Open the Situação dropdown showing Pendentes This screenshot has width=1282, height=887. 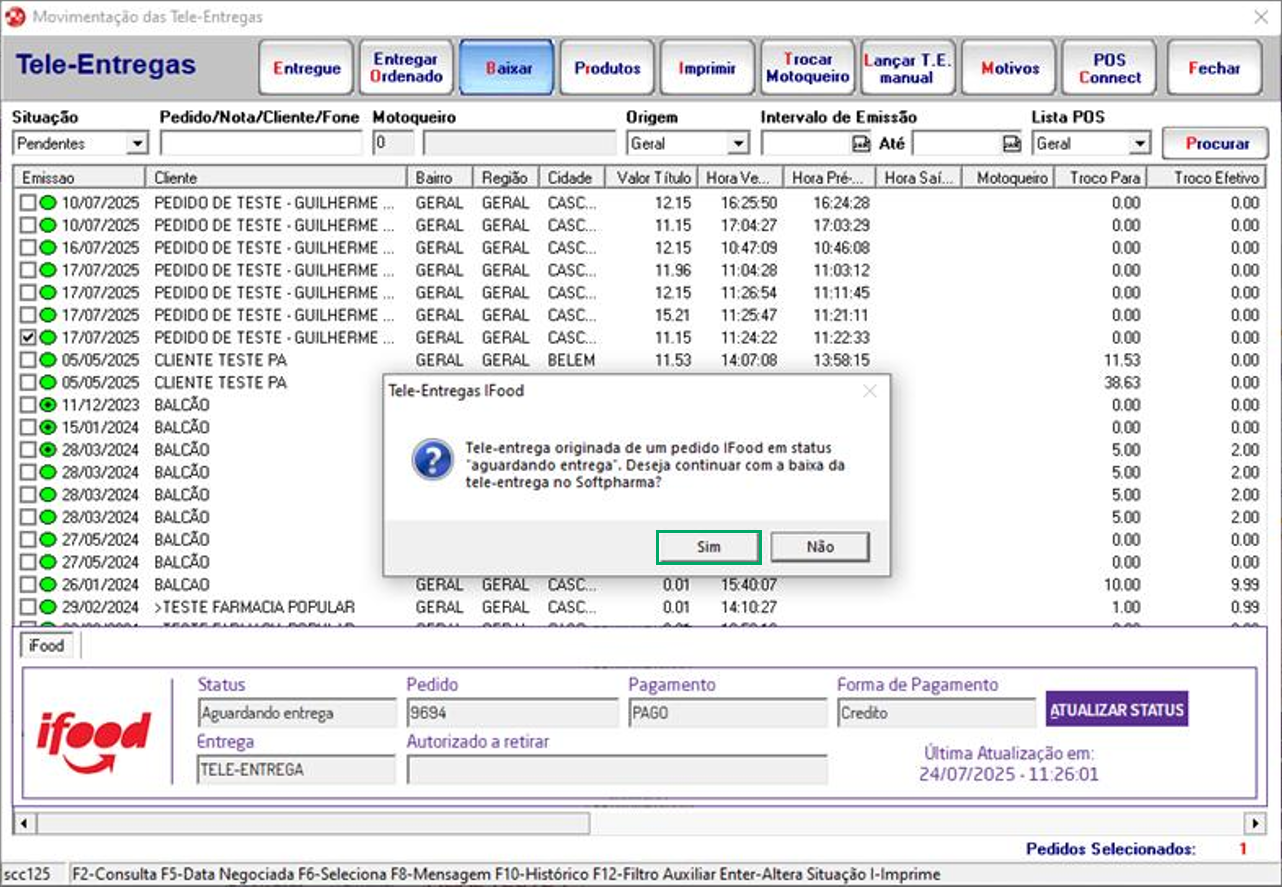point(138,144)
